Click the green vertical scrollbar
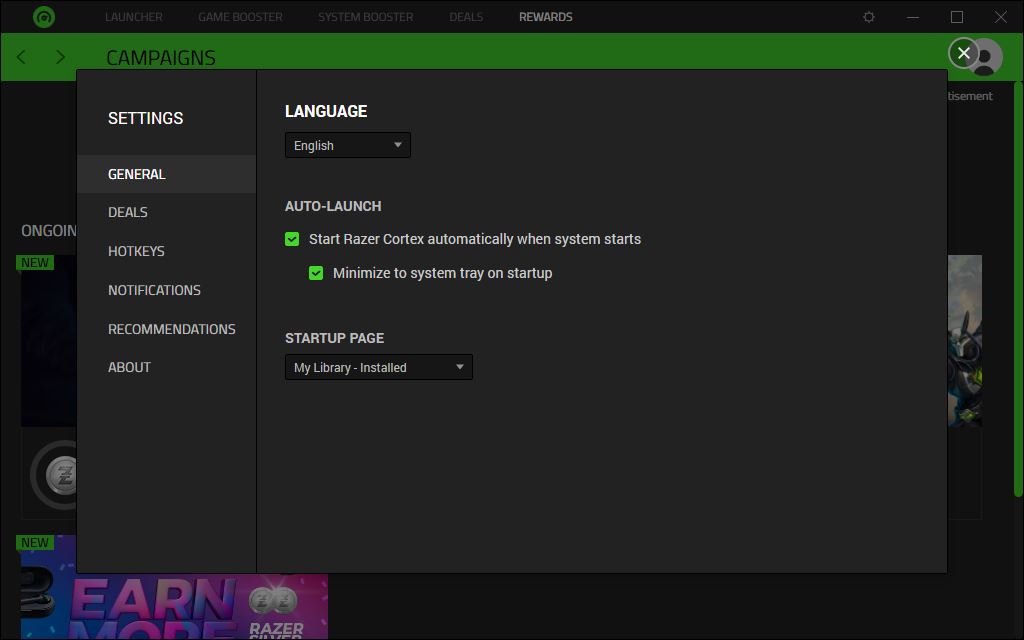The width and height of the screenshot is (1024, 640). (x=1017, y=287)
